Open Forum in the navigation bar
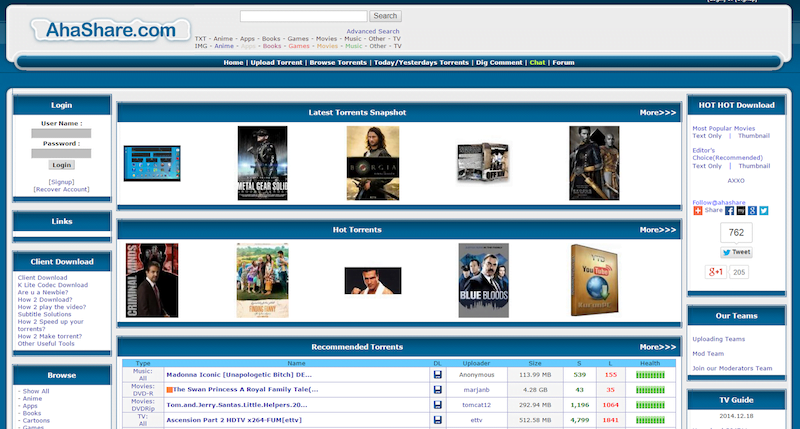800x429 pixels. pyautogui.click(x=563, y=62)
